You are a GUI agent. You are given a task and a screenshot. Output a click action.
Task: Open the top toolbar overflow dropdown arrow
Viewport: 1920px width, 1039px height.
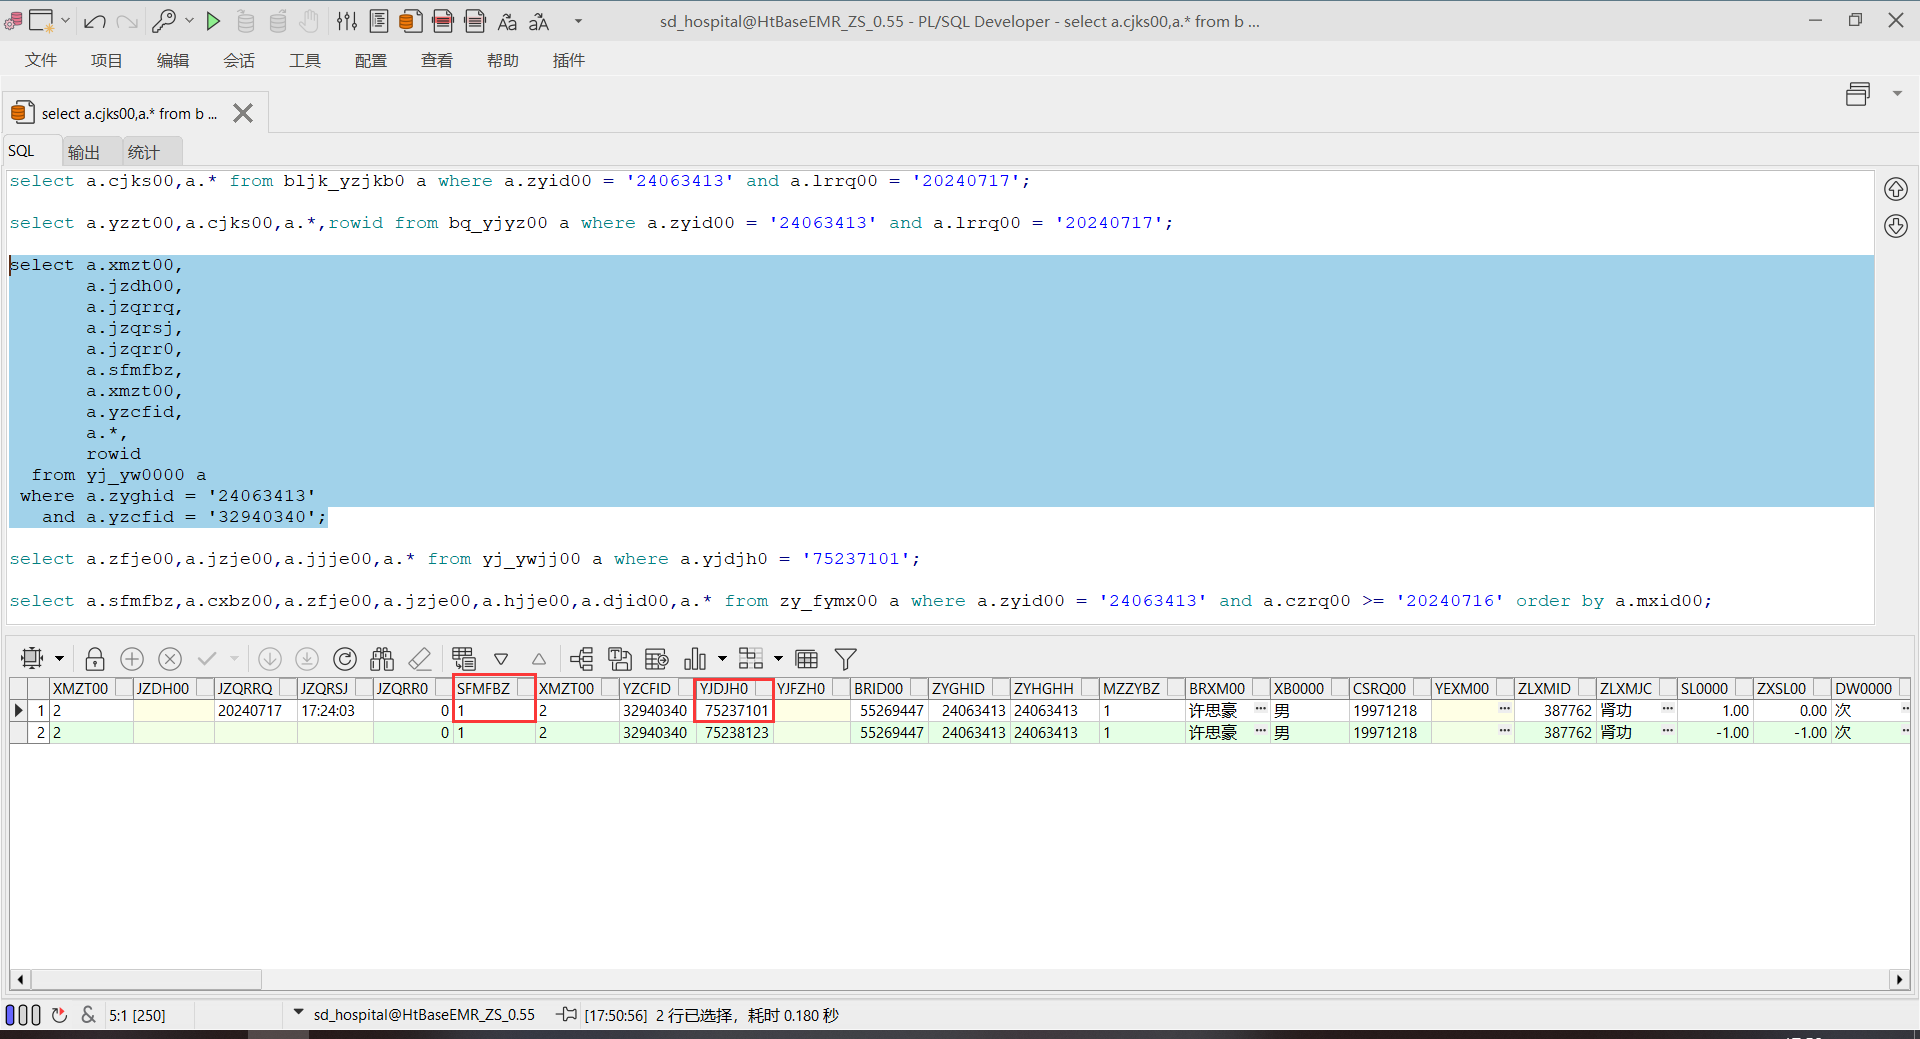[x=578, y=21]
